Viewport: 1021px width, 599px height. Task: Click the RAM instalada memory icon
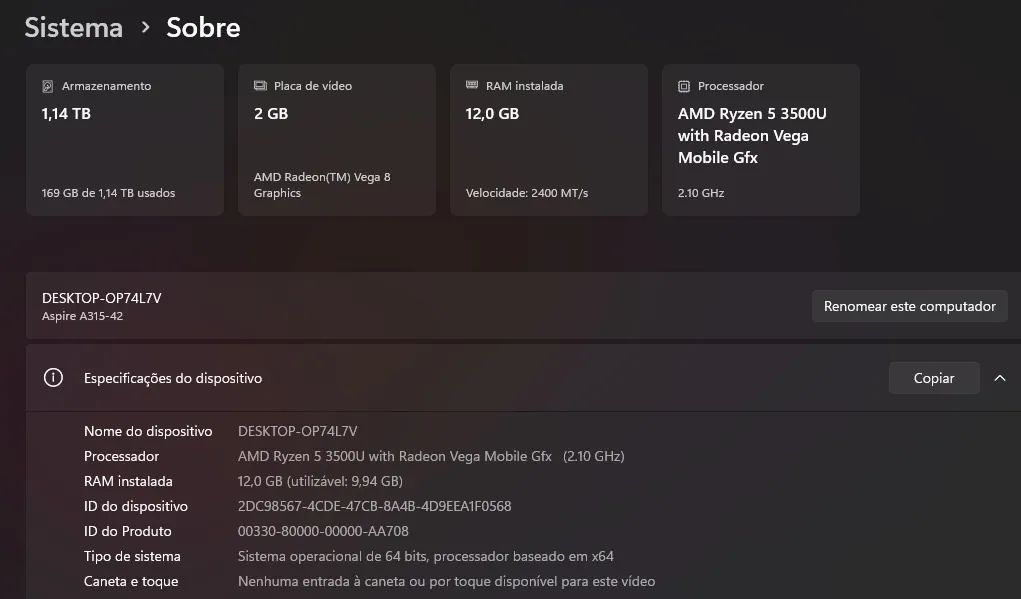pos(473,86)
